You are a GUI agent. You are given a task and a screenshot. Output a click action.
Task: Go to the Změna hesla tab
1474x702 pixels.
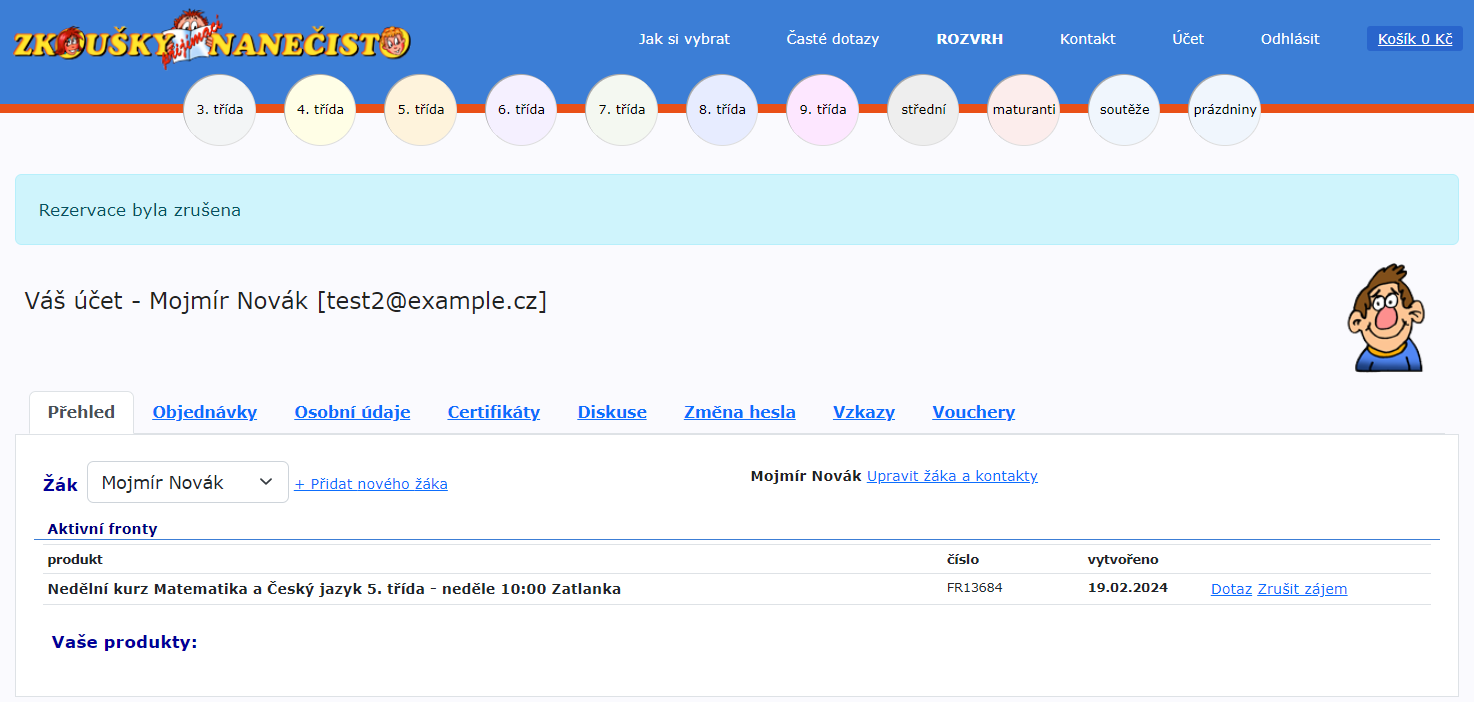click(739, 412)
